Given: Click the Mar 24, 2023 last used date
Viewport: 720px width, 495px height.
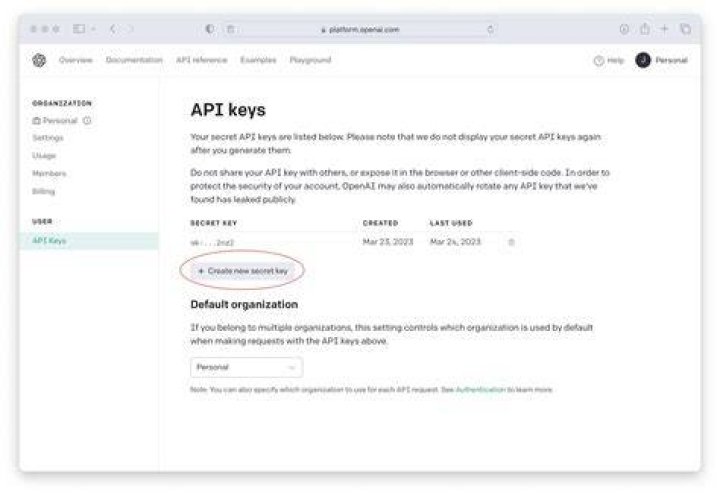Looking at the screenshot, I should tap(455, 242).
